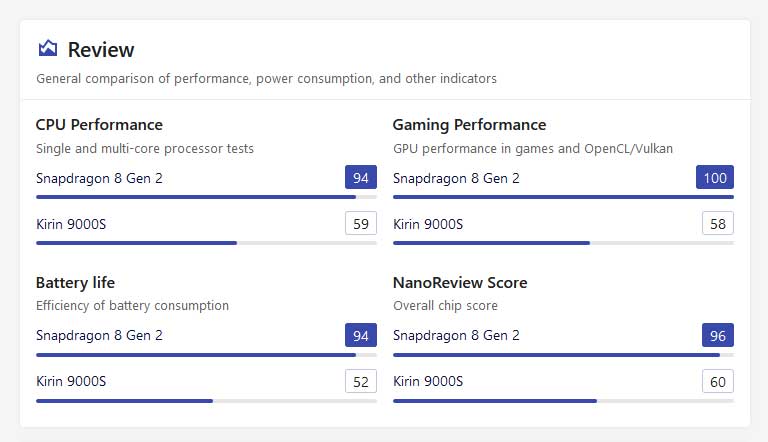Click Snapdragon battery life score 94 badge
The image size is (768, 442).
361,335
